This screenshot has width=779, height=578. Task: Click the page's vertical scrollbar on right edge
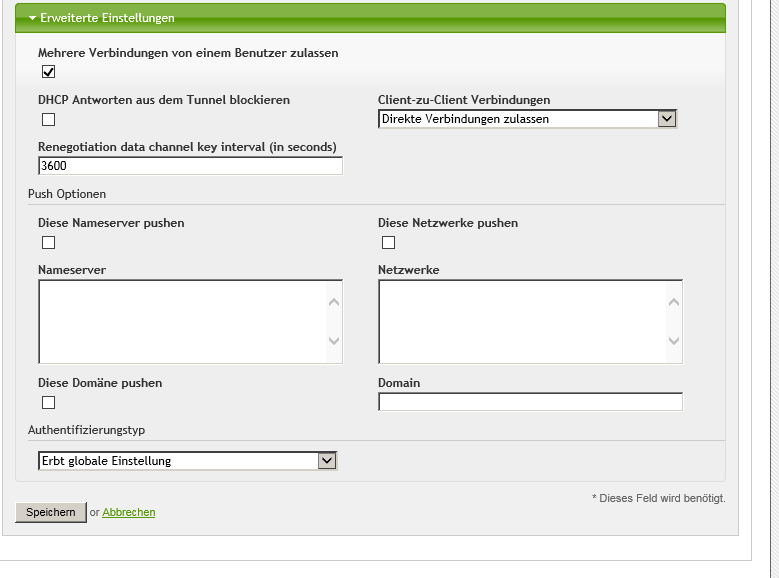[x=772, y=289]
